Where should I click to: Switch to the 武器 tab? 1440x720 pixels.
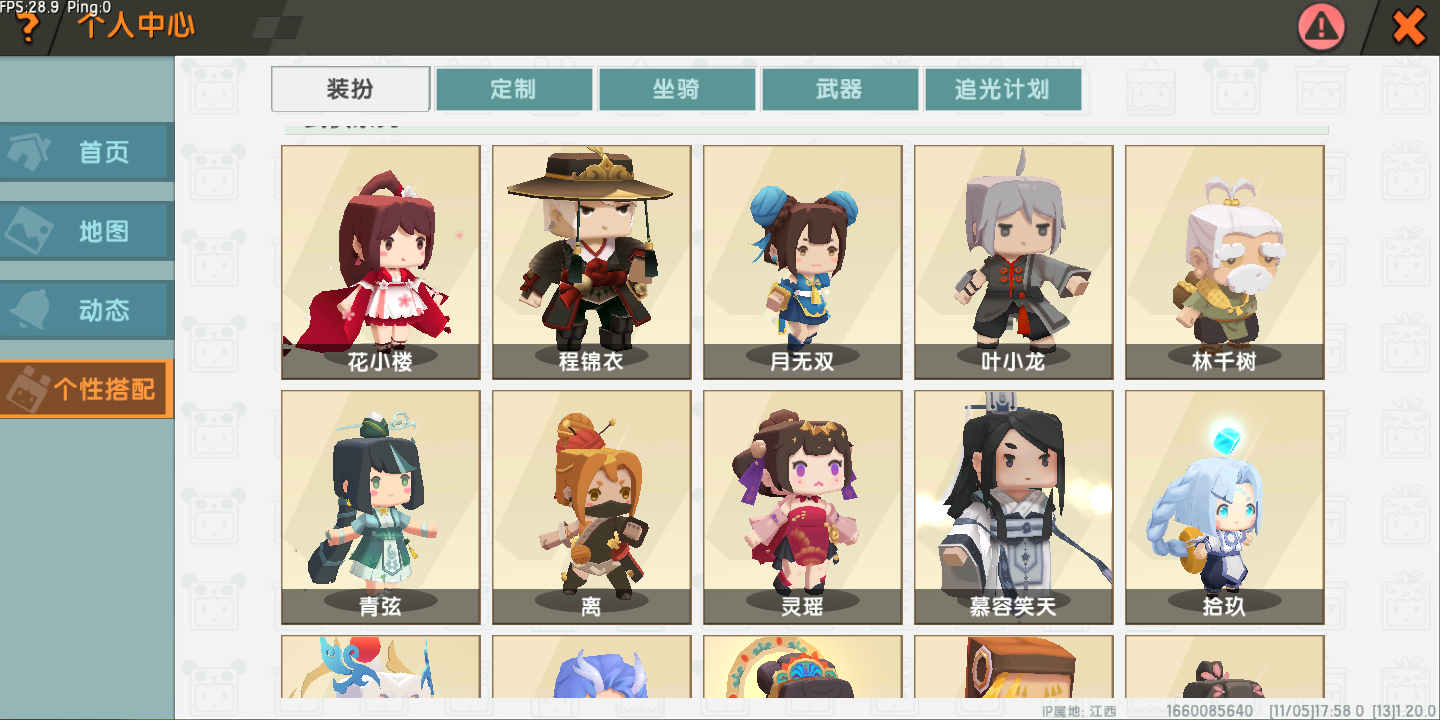click(x=840, y=89)
